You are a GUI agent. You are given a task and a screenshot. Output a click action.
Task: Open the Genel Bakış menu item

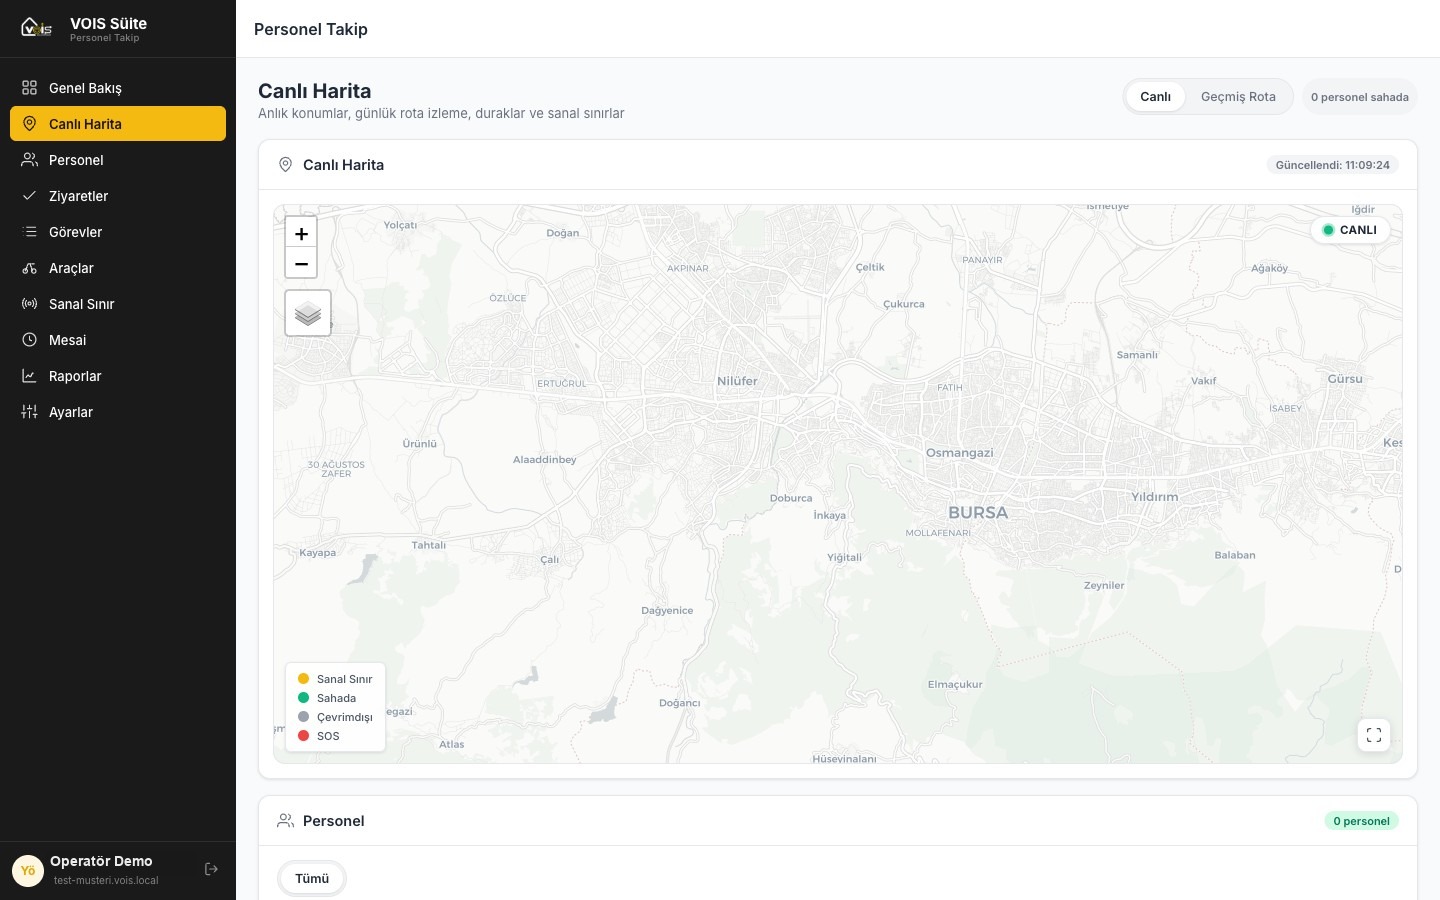coord(118,88)
